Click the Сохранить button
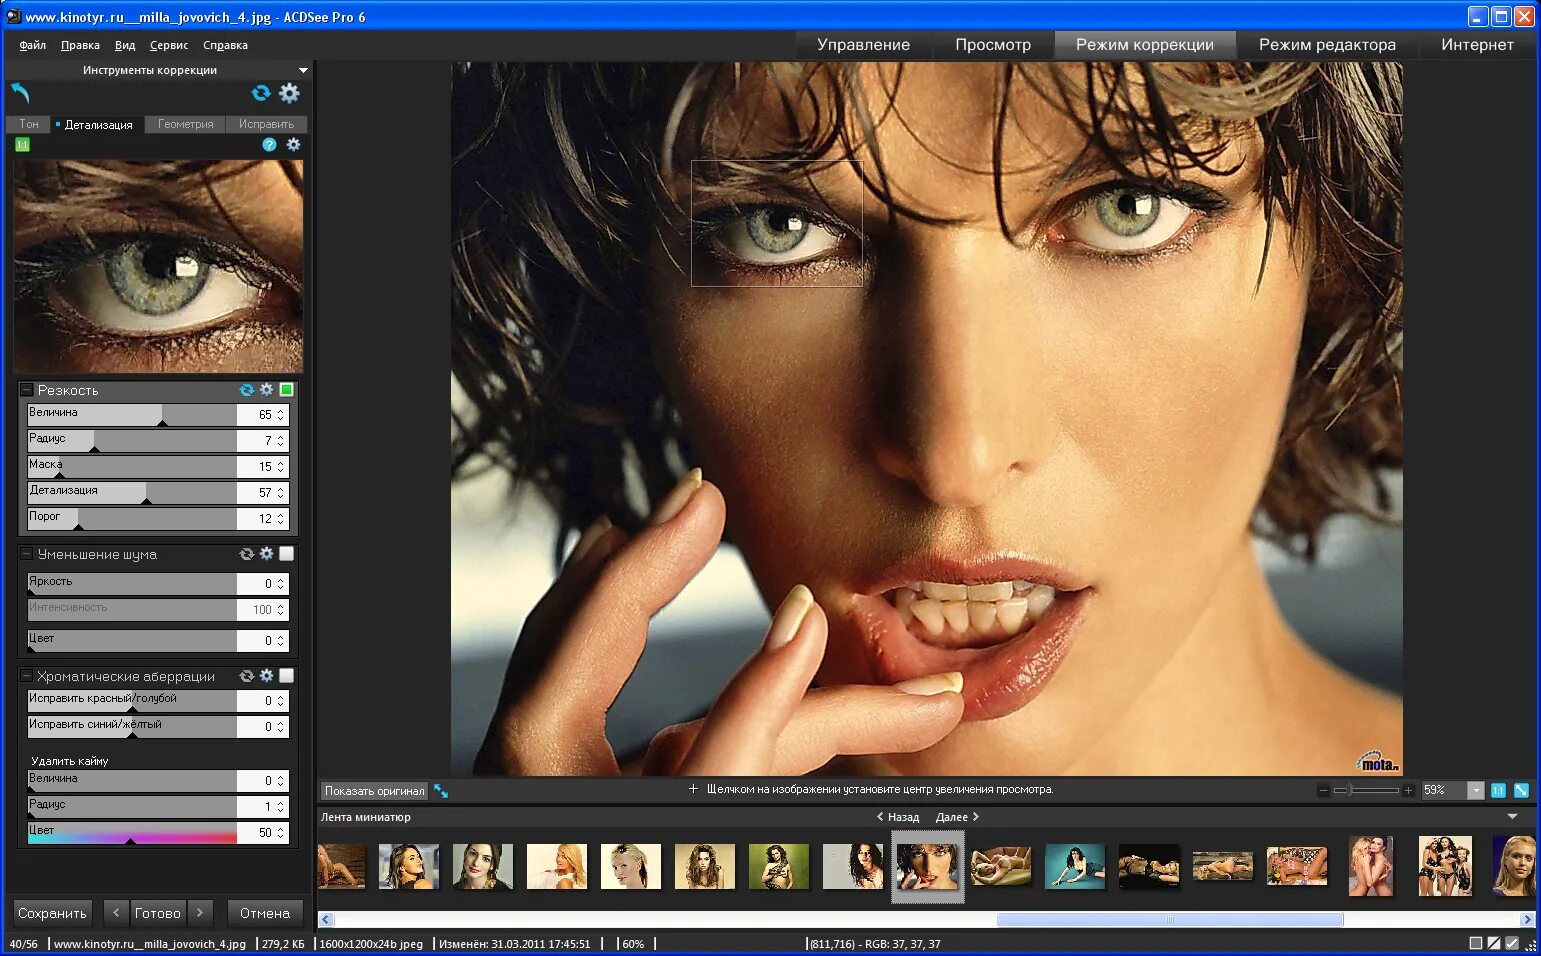 (x=52, y=913)
